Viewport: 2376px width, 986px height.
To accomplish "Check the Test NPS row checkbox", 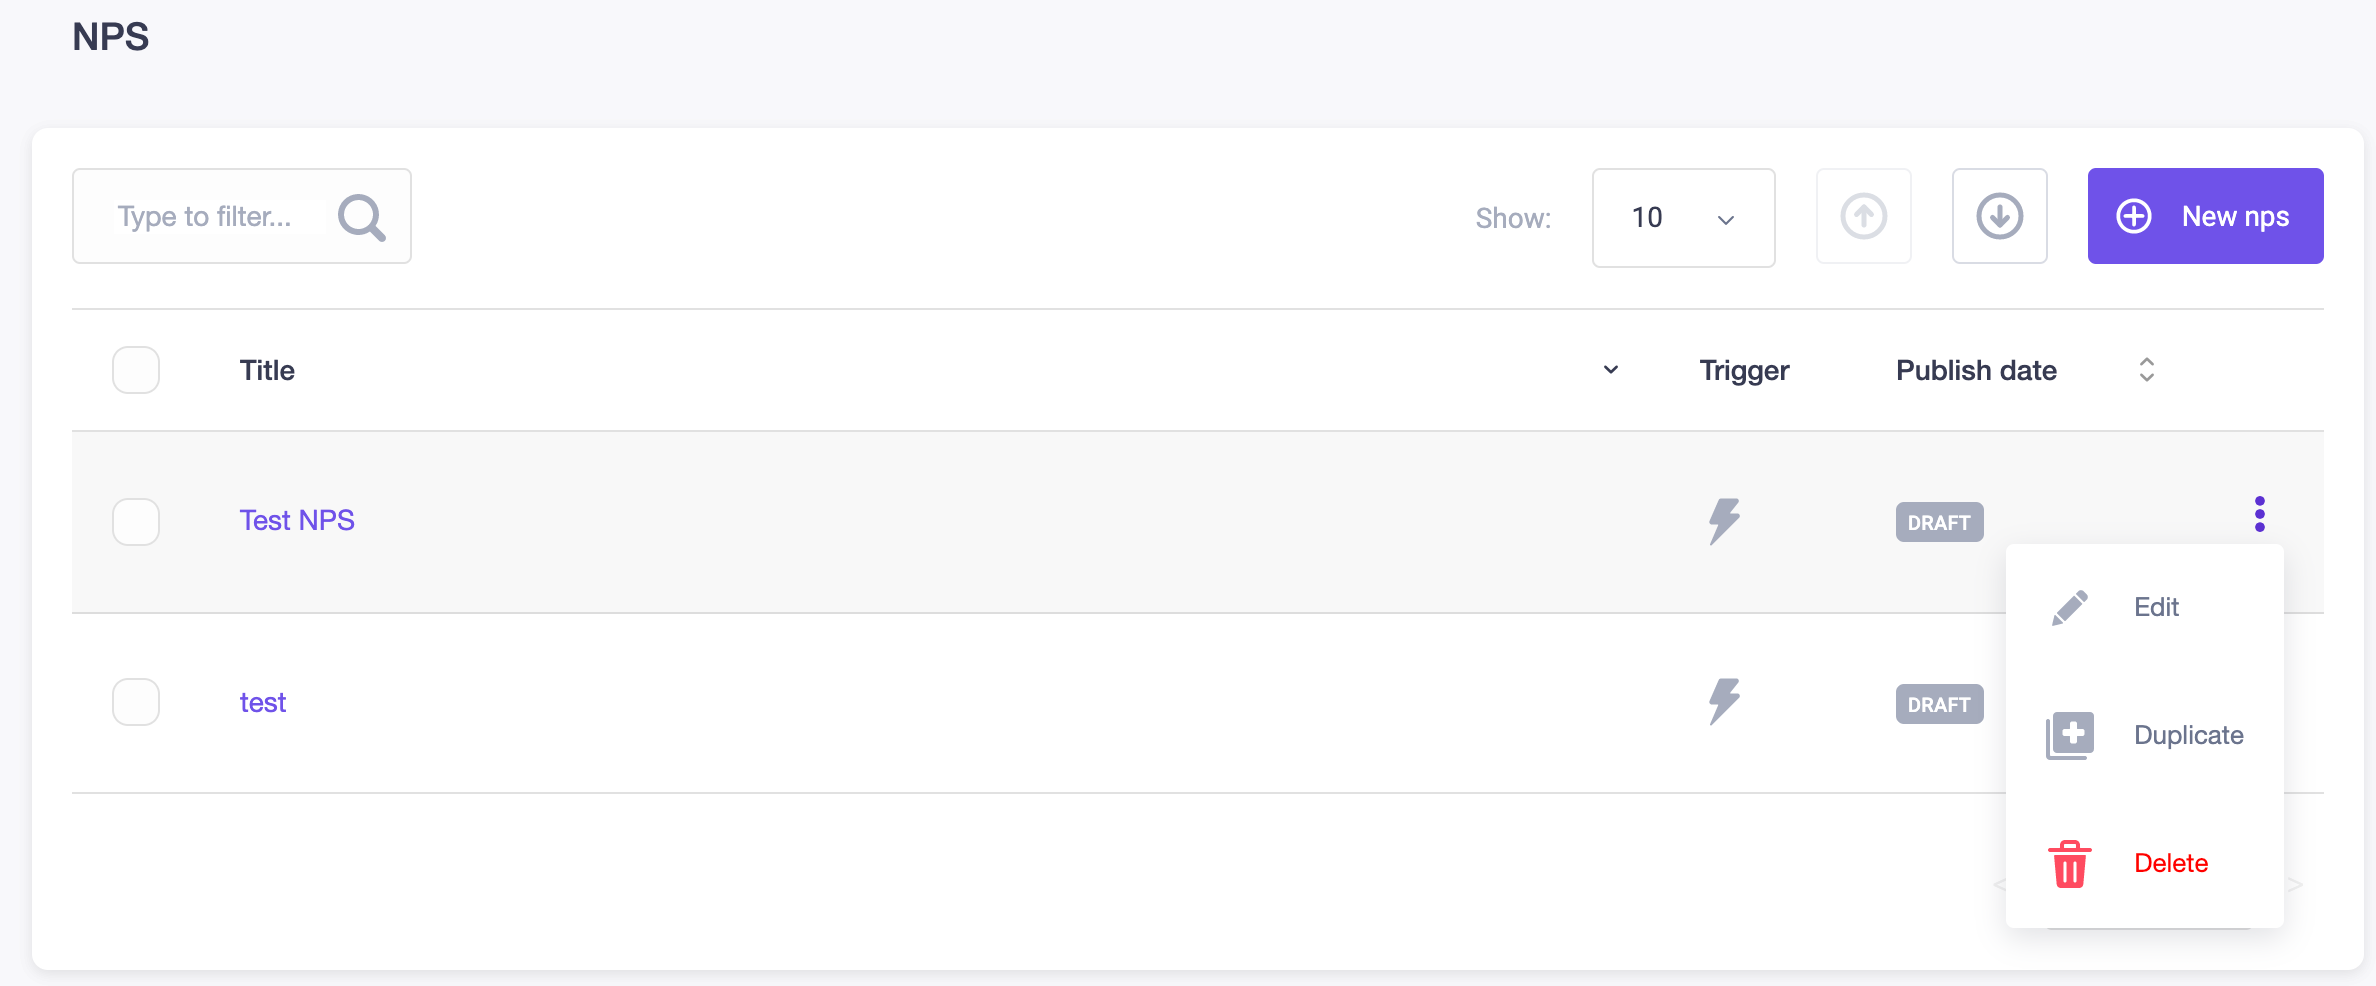I will click(136, 522).
